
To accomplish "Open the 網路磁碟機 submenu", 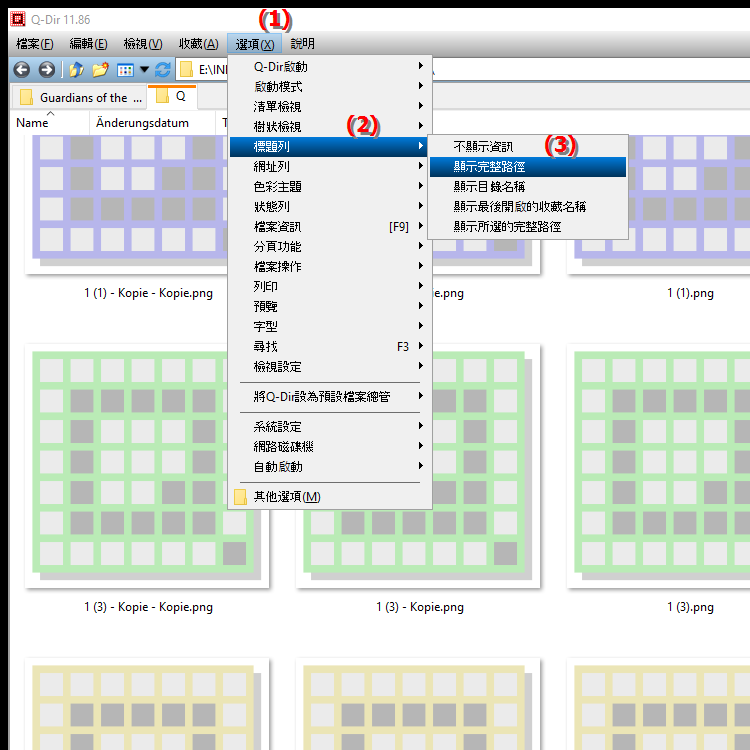I will (x=330, y=447).
